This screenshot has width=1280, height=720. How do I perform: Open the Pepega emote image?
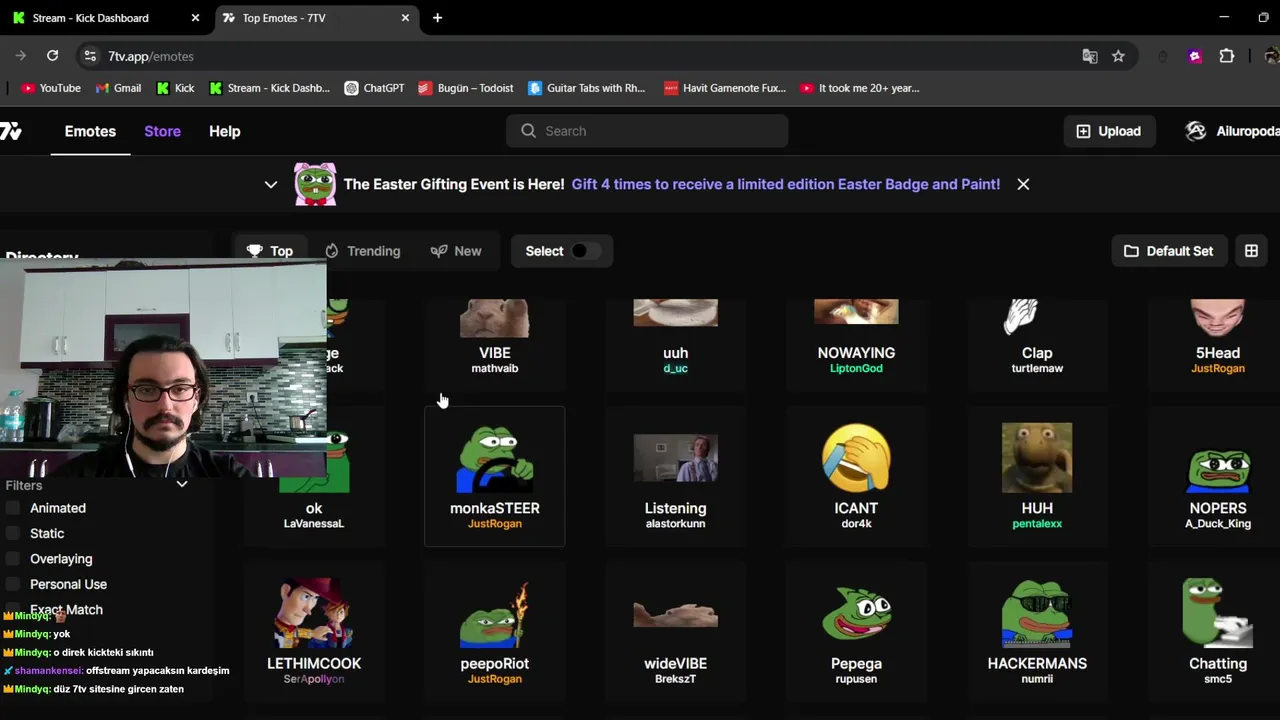click(856, 613)
